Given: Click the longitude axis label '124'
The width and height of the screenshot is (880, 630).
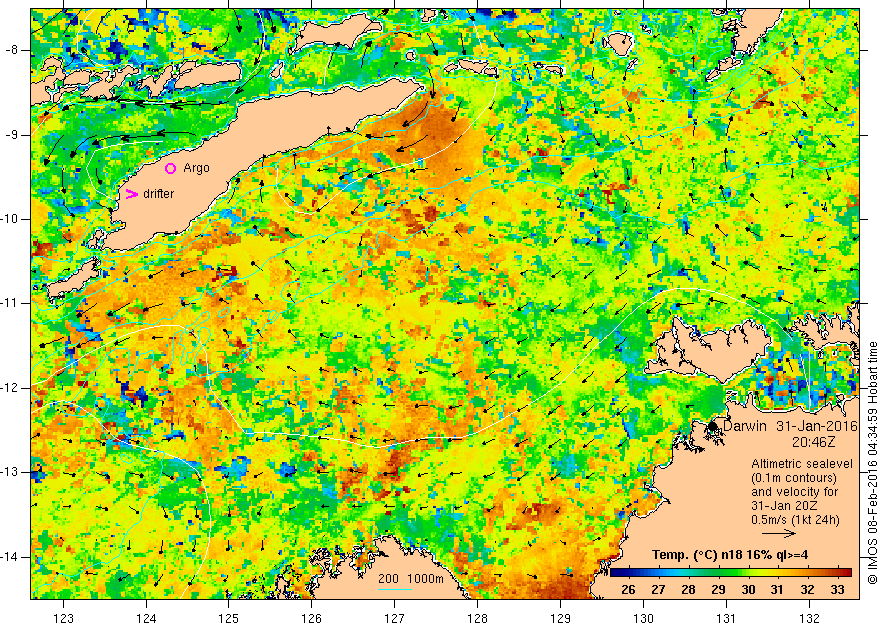Looking at the screenshot, I should click(146, 618).
